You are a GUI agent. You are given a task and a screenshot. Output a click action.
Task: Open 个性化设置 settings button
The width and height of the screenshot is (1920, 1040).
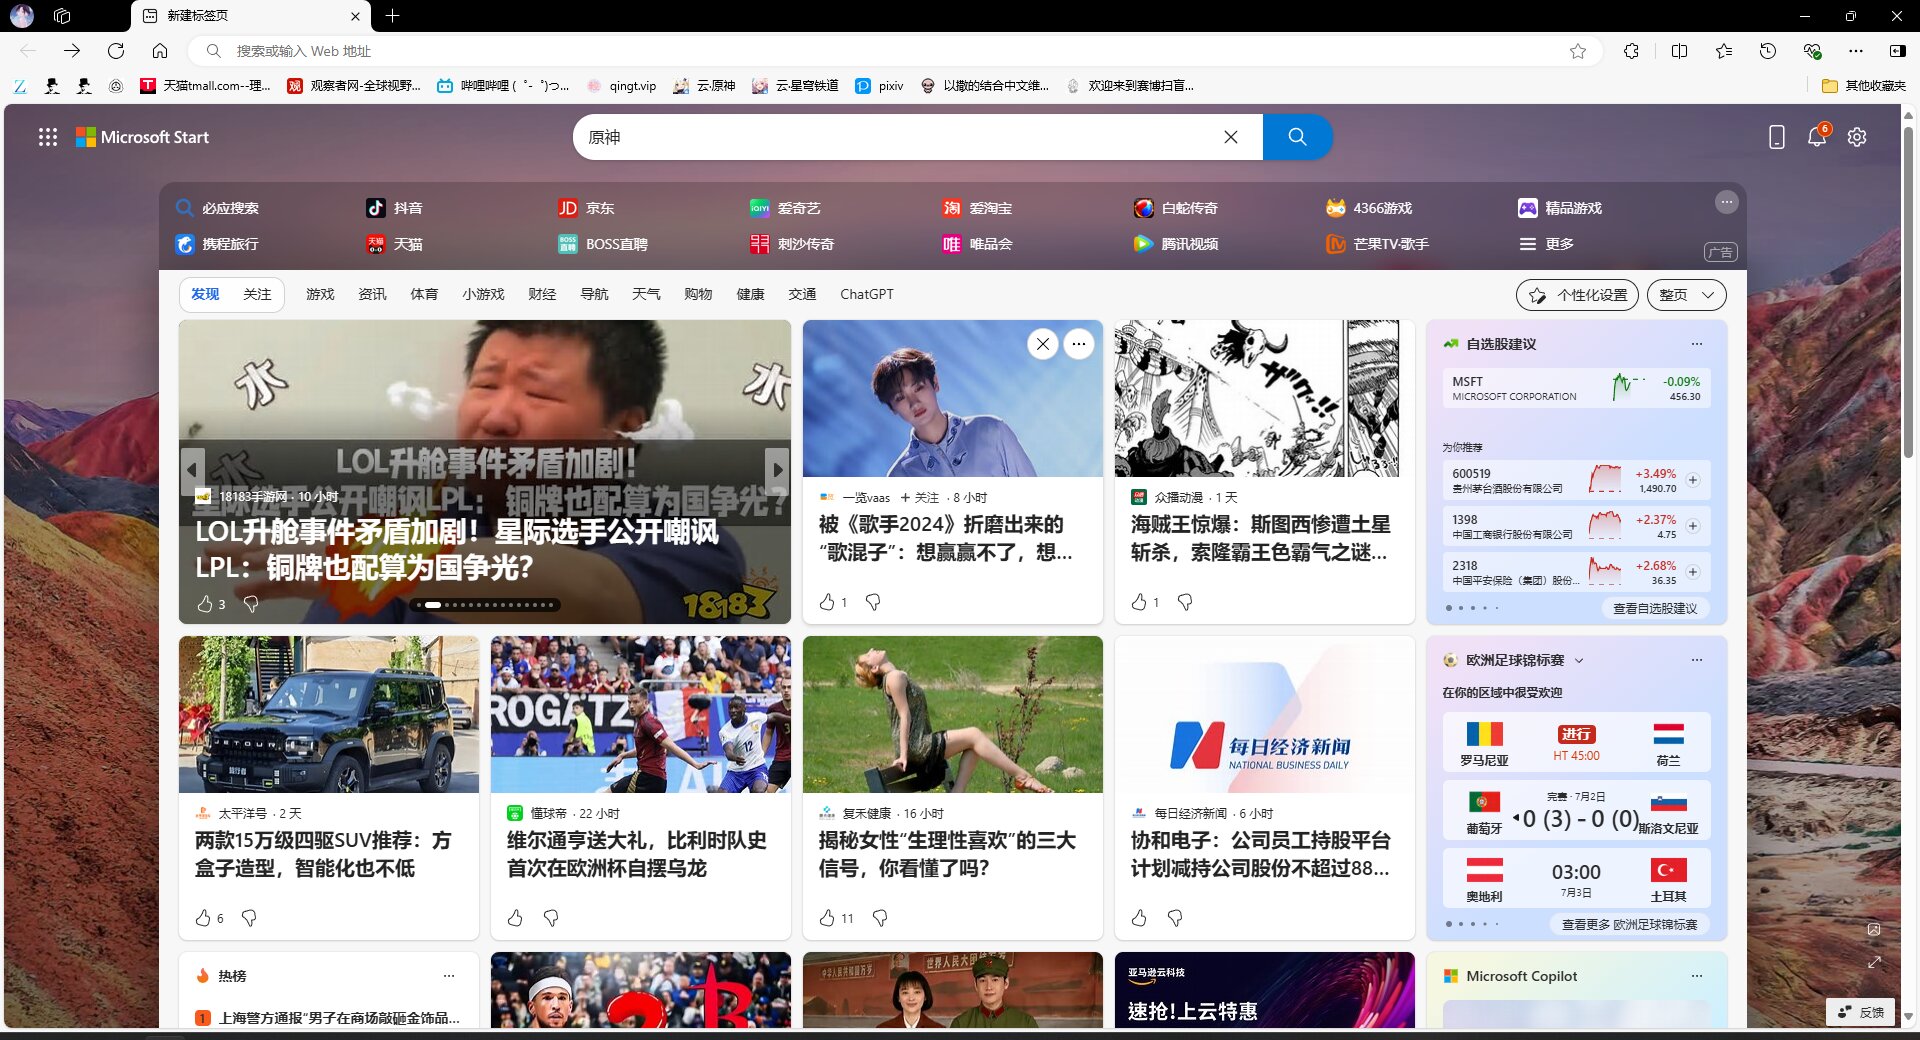[1576, 295]
